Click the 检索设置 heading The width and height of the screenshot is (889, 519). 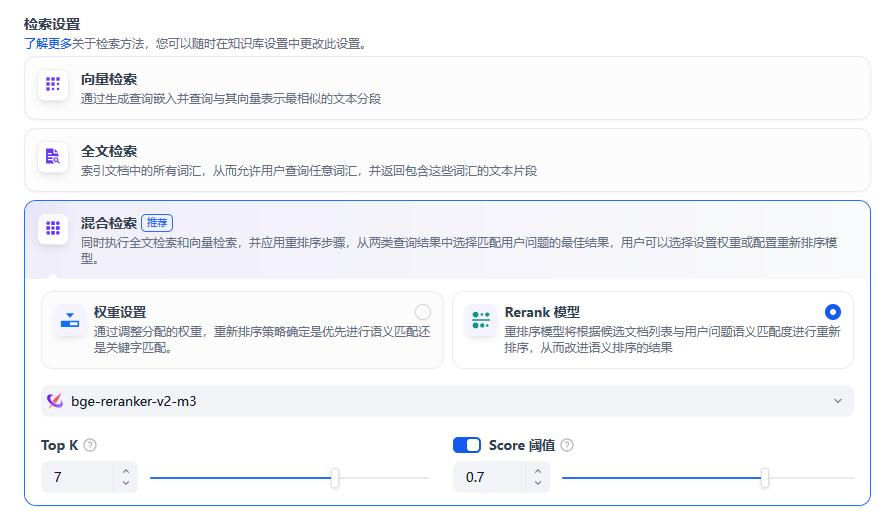52,24
